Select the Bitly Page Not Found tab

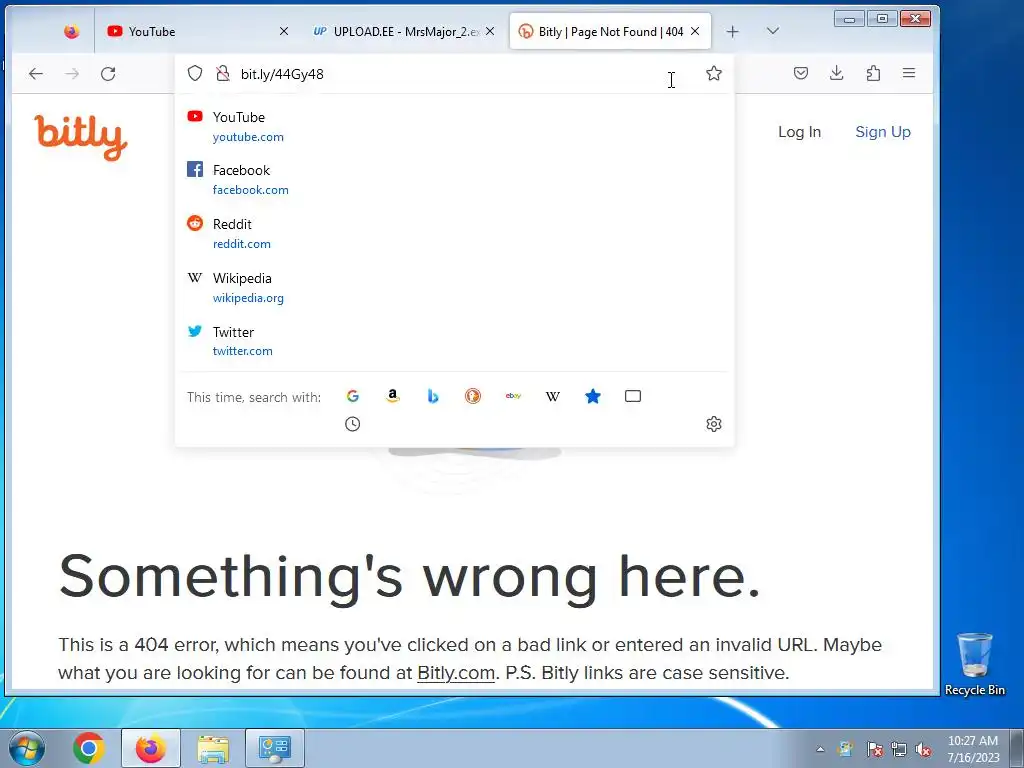point(610,31)
